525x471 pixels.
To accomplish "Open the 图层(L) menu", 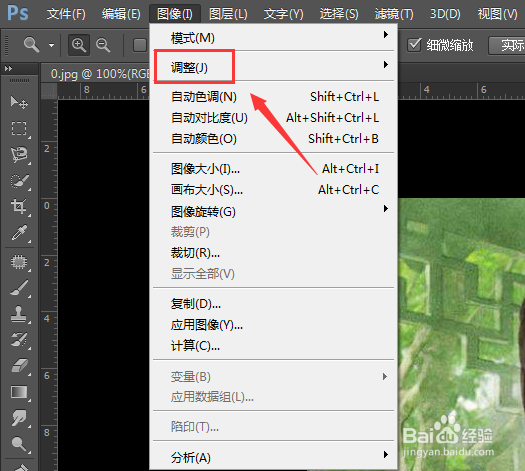I will pyautogui.click(x=228, y=14).
